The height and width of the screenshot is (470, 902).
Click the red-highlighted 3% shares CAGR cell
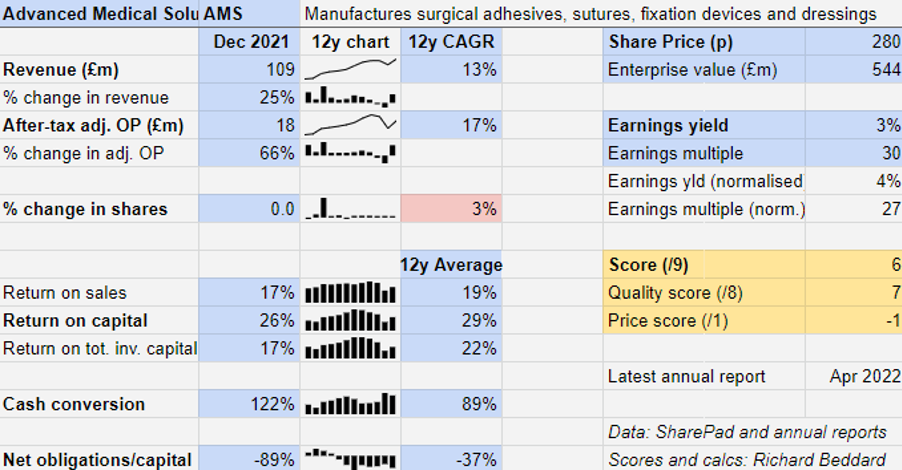tap(452, 209)
